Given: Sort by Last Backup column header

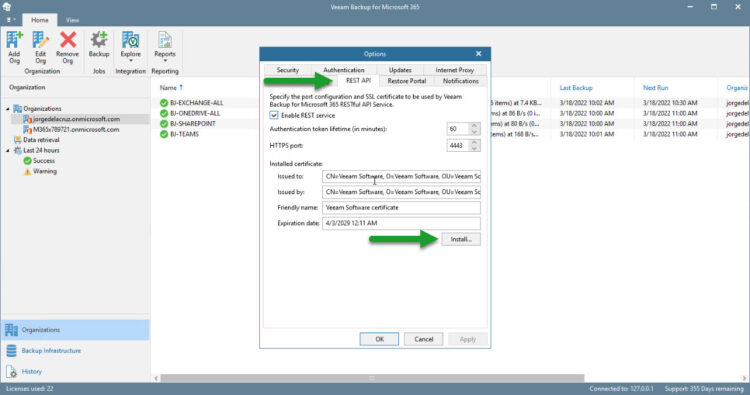Looking at the screenshot, I should tap(576, 88).
